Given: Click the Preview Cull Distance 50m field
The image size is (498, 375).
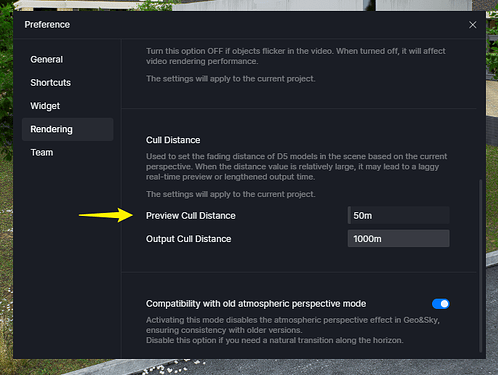Looking at the screenshot, I should pos(398,215).
